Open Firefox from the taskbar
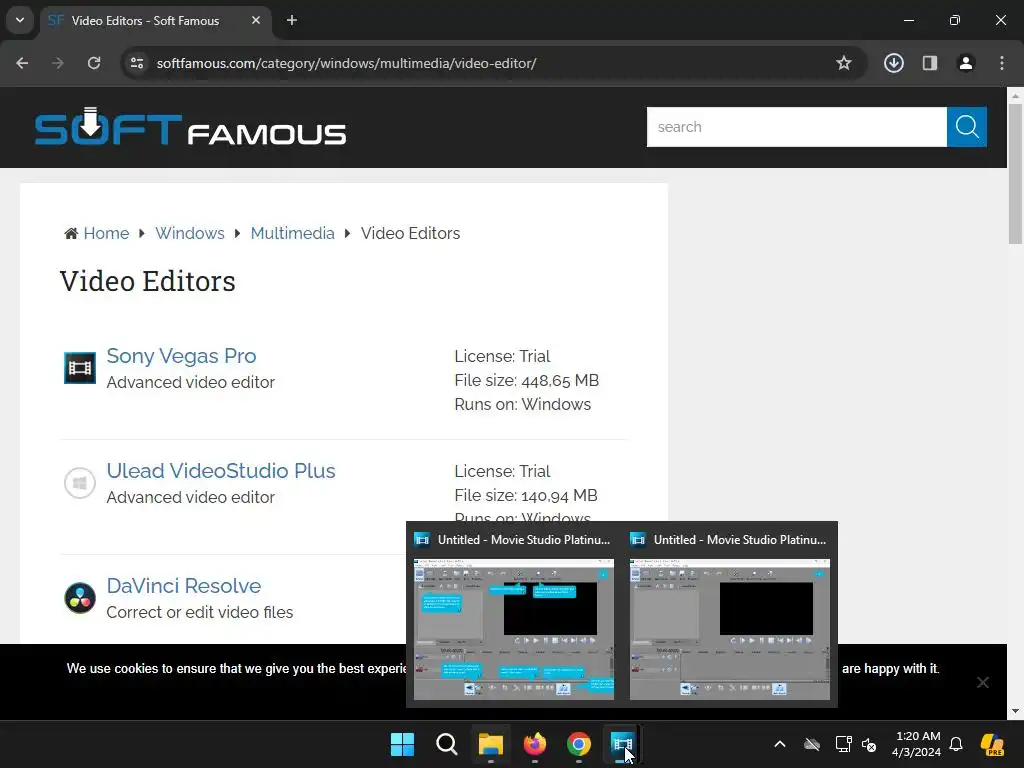This screenshot has height=768, width=1024. tap(535, 744)
